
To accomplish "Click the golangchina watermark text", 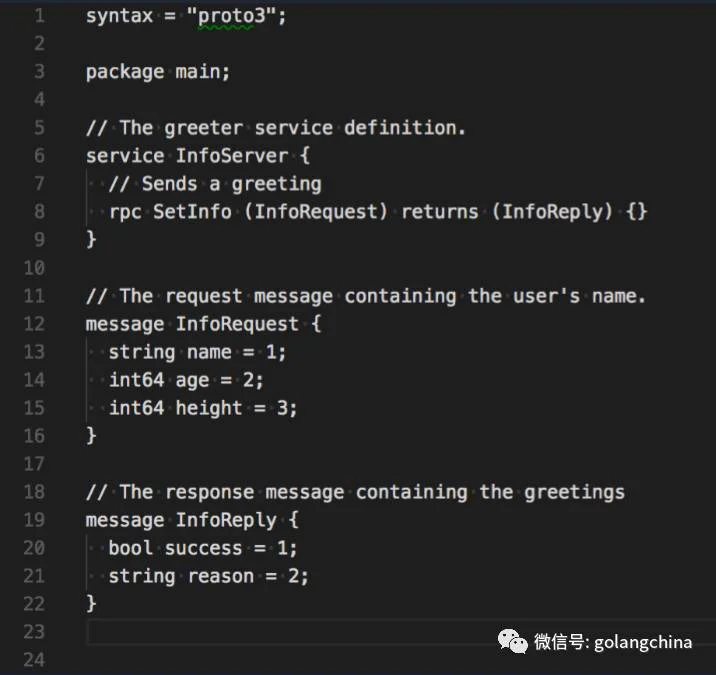I will (x=643, y=642).
